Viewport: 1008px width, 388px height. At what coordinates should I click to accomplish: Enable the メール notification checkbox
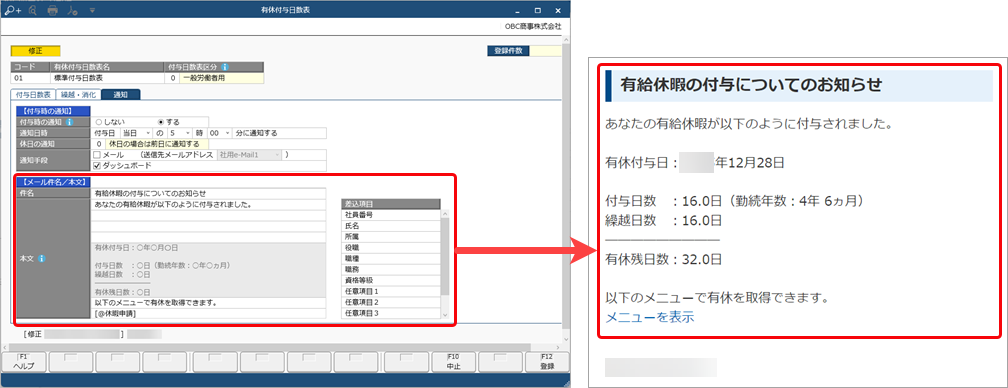point(97,155)
